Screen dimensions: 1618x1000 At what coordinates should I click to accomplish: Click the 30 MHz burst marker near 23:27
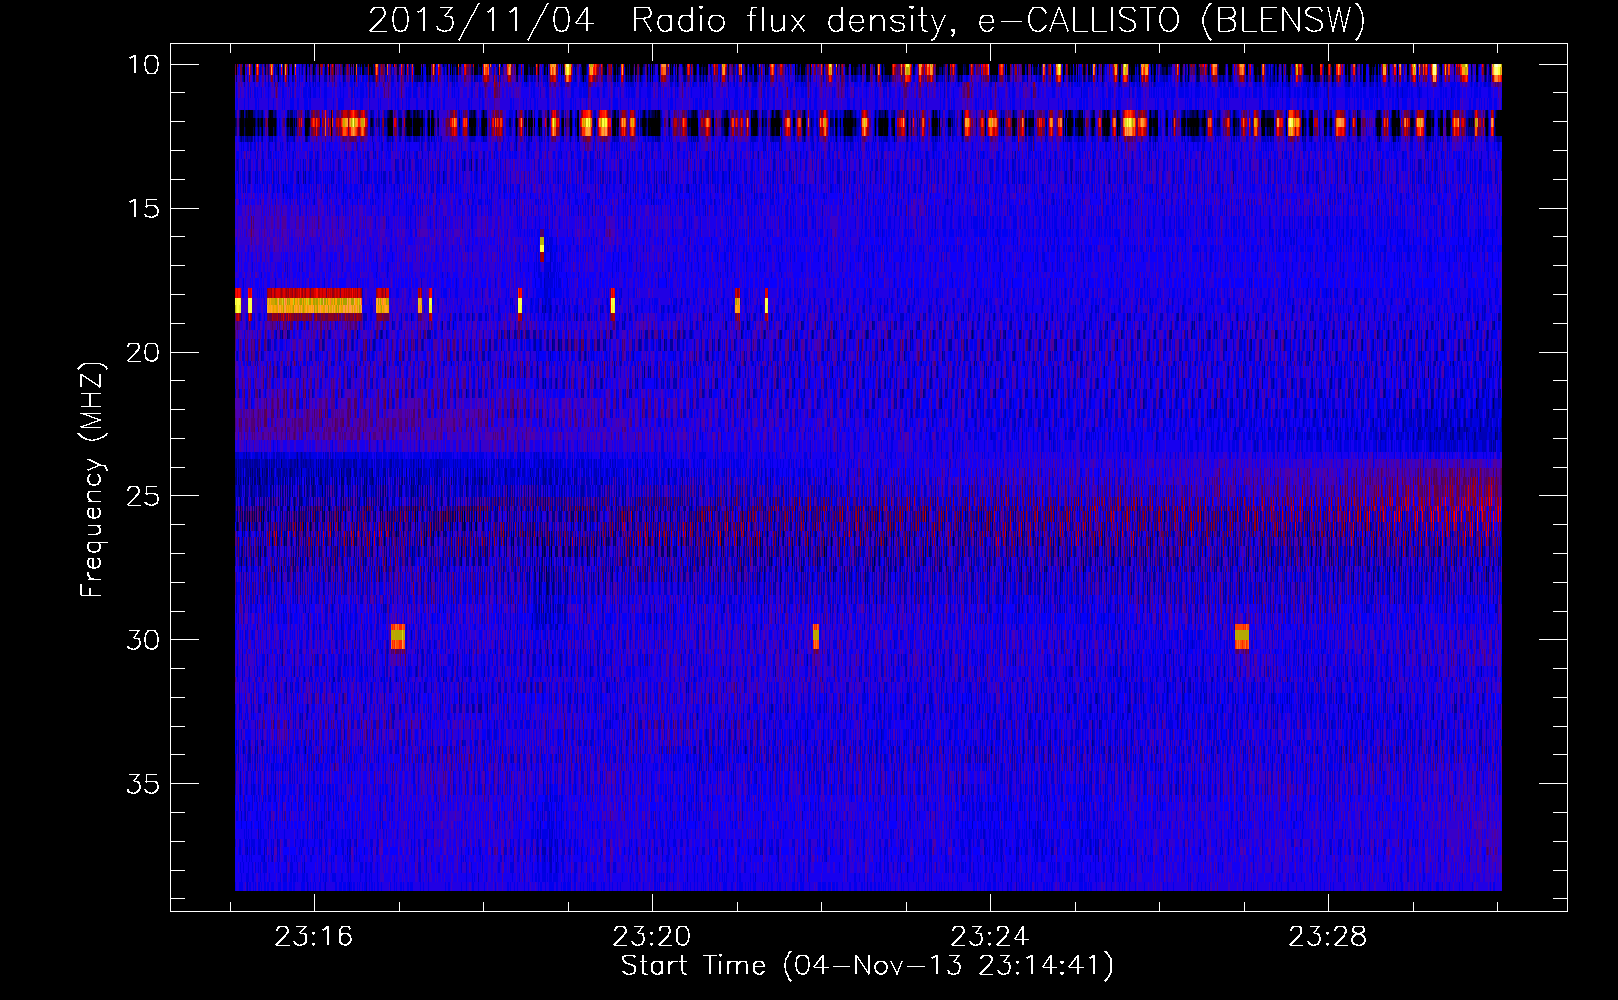(x=1242, y=636)
